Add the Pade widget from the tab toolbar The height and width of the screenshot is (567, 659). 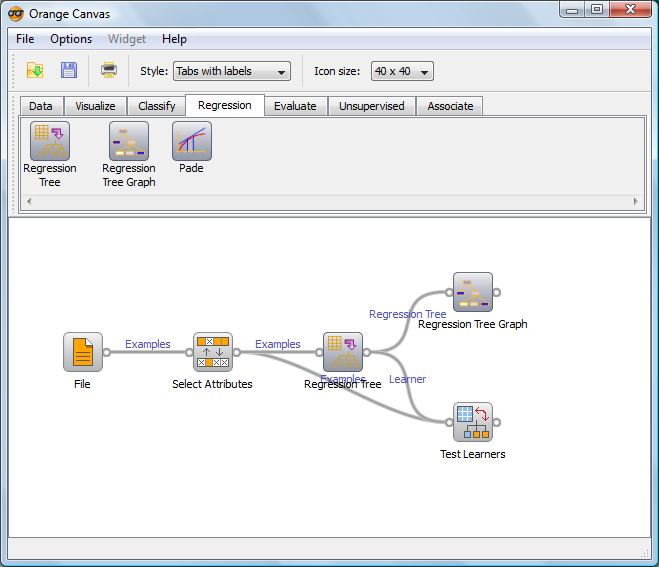pyautogui.click(x=192, y=141)
